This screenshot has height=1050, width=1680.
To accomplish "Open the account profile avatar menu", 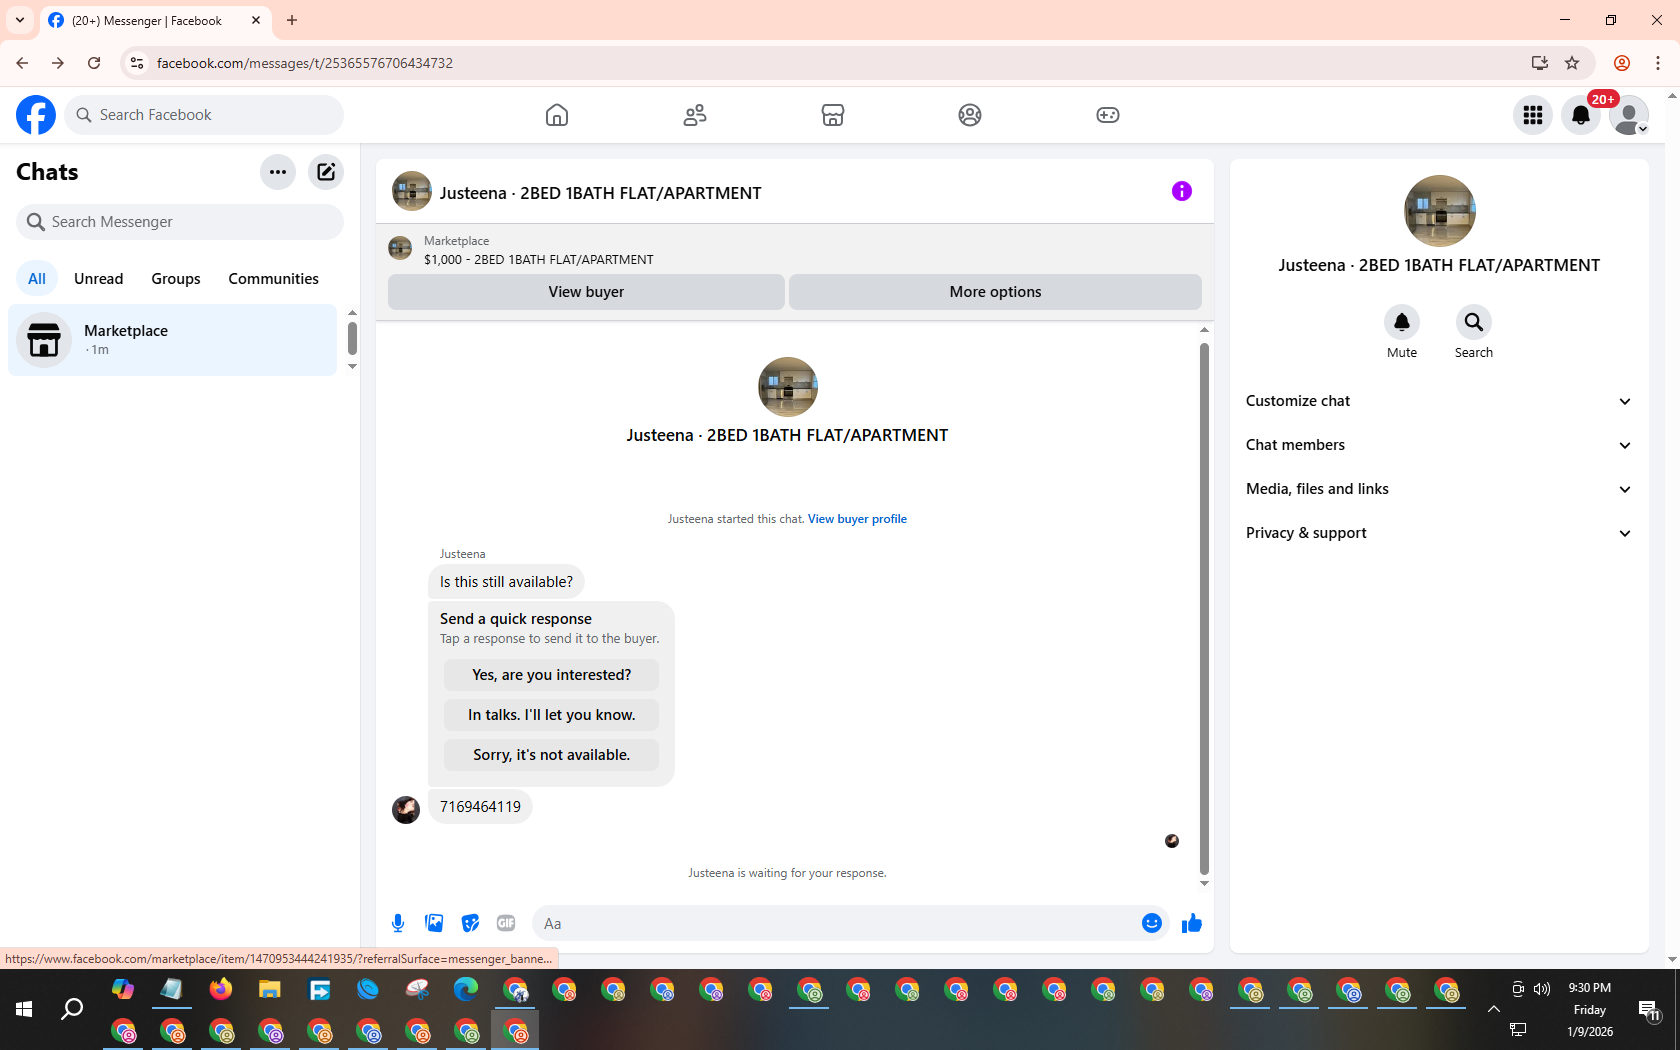I will 1629,115.
